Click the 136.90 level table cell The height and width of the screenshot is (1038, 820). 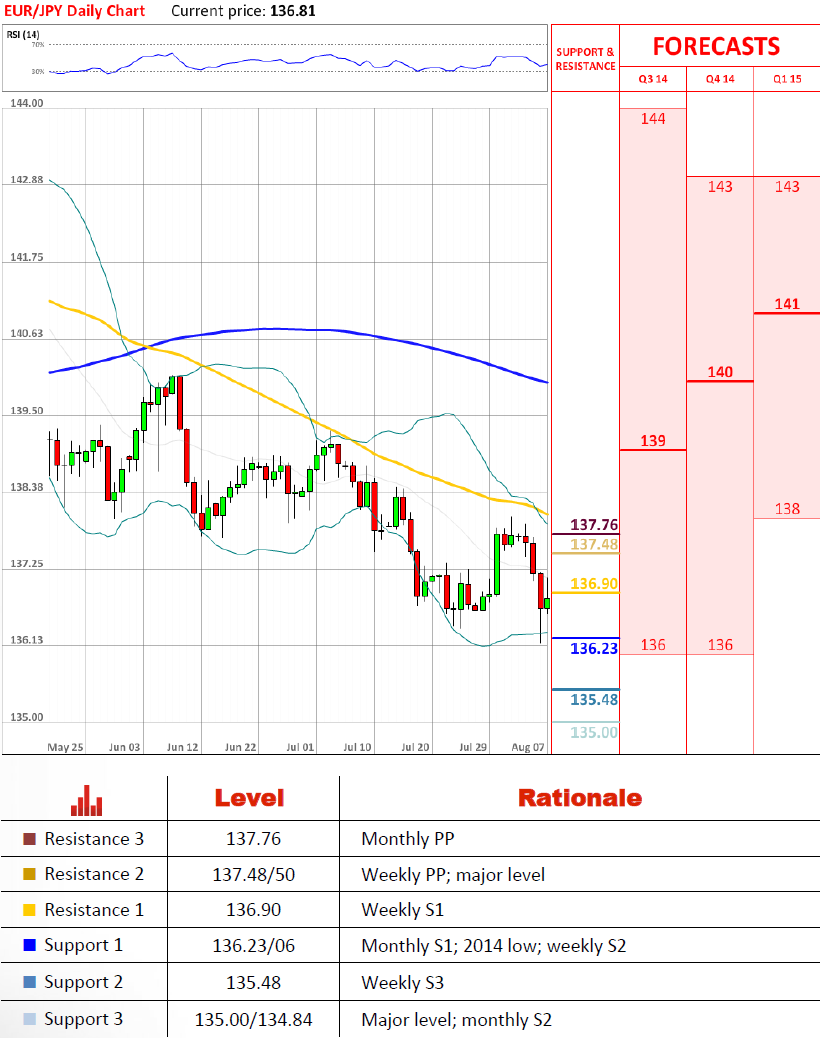253,910
